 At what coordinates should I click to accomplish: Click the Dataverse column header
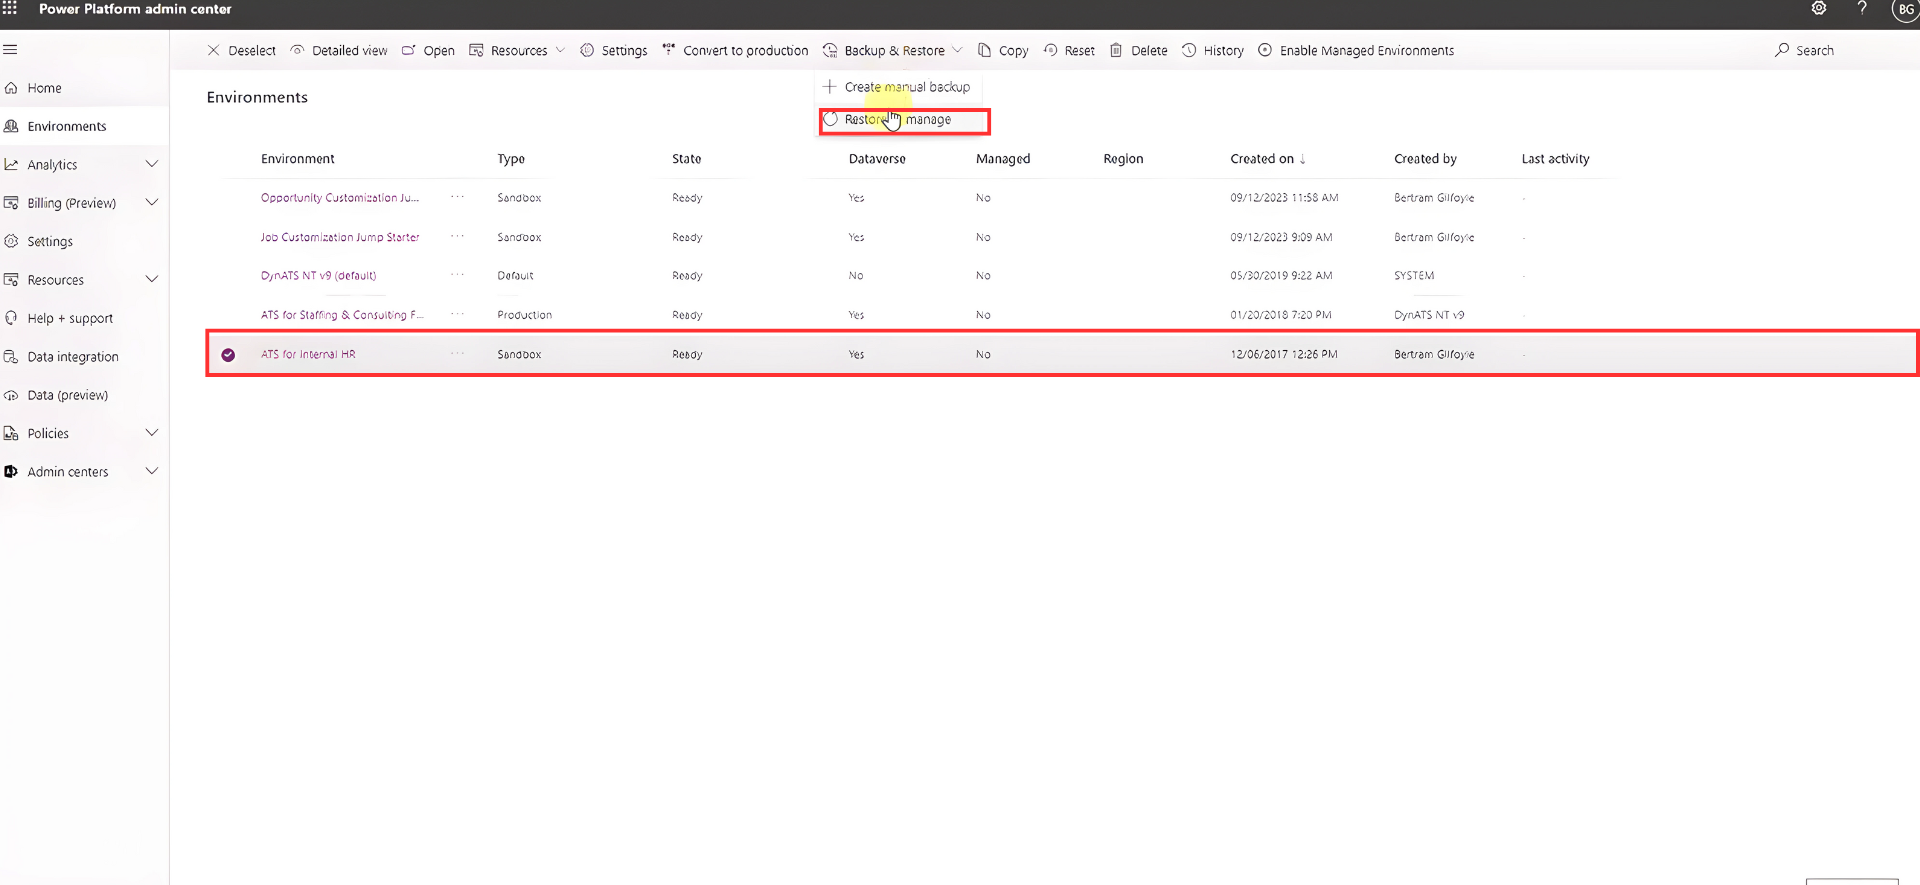pyautogui.click(x=877, y=159)
